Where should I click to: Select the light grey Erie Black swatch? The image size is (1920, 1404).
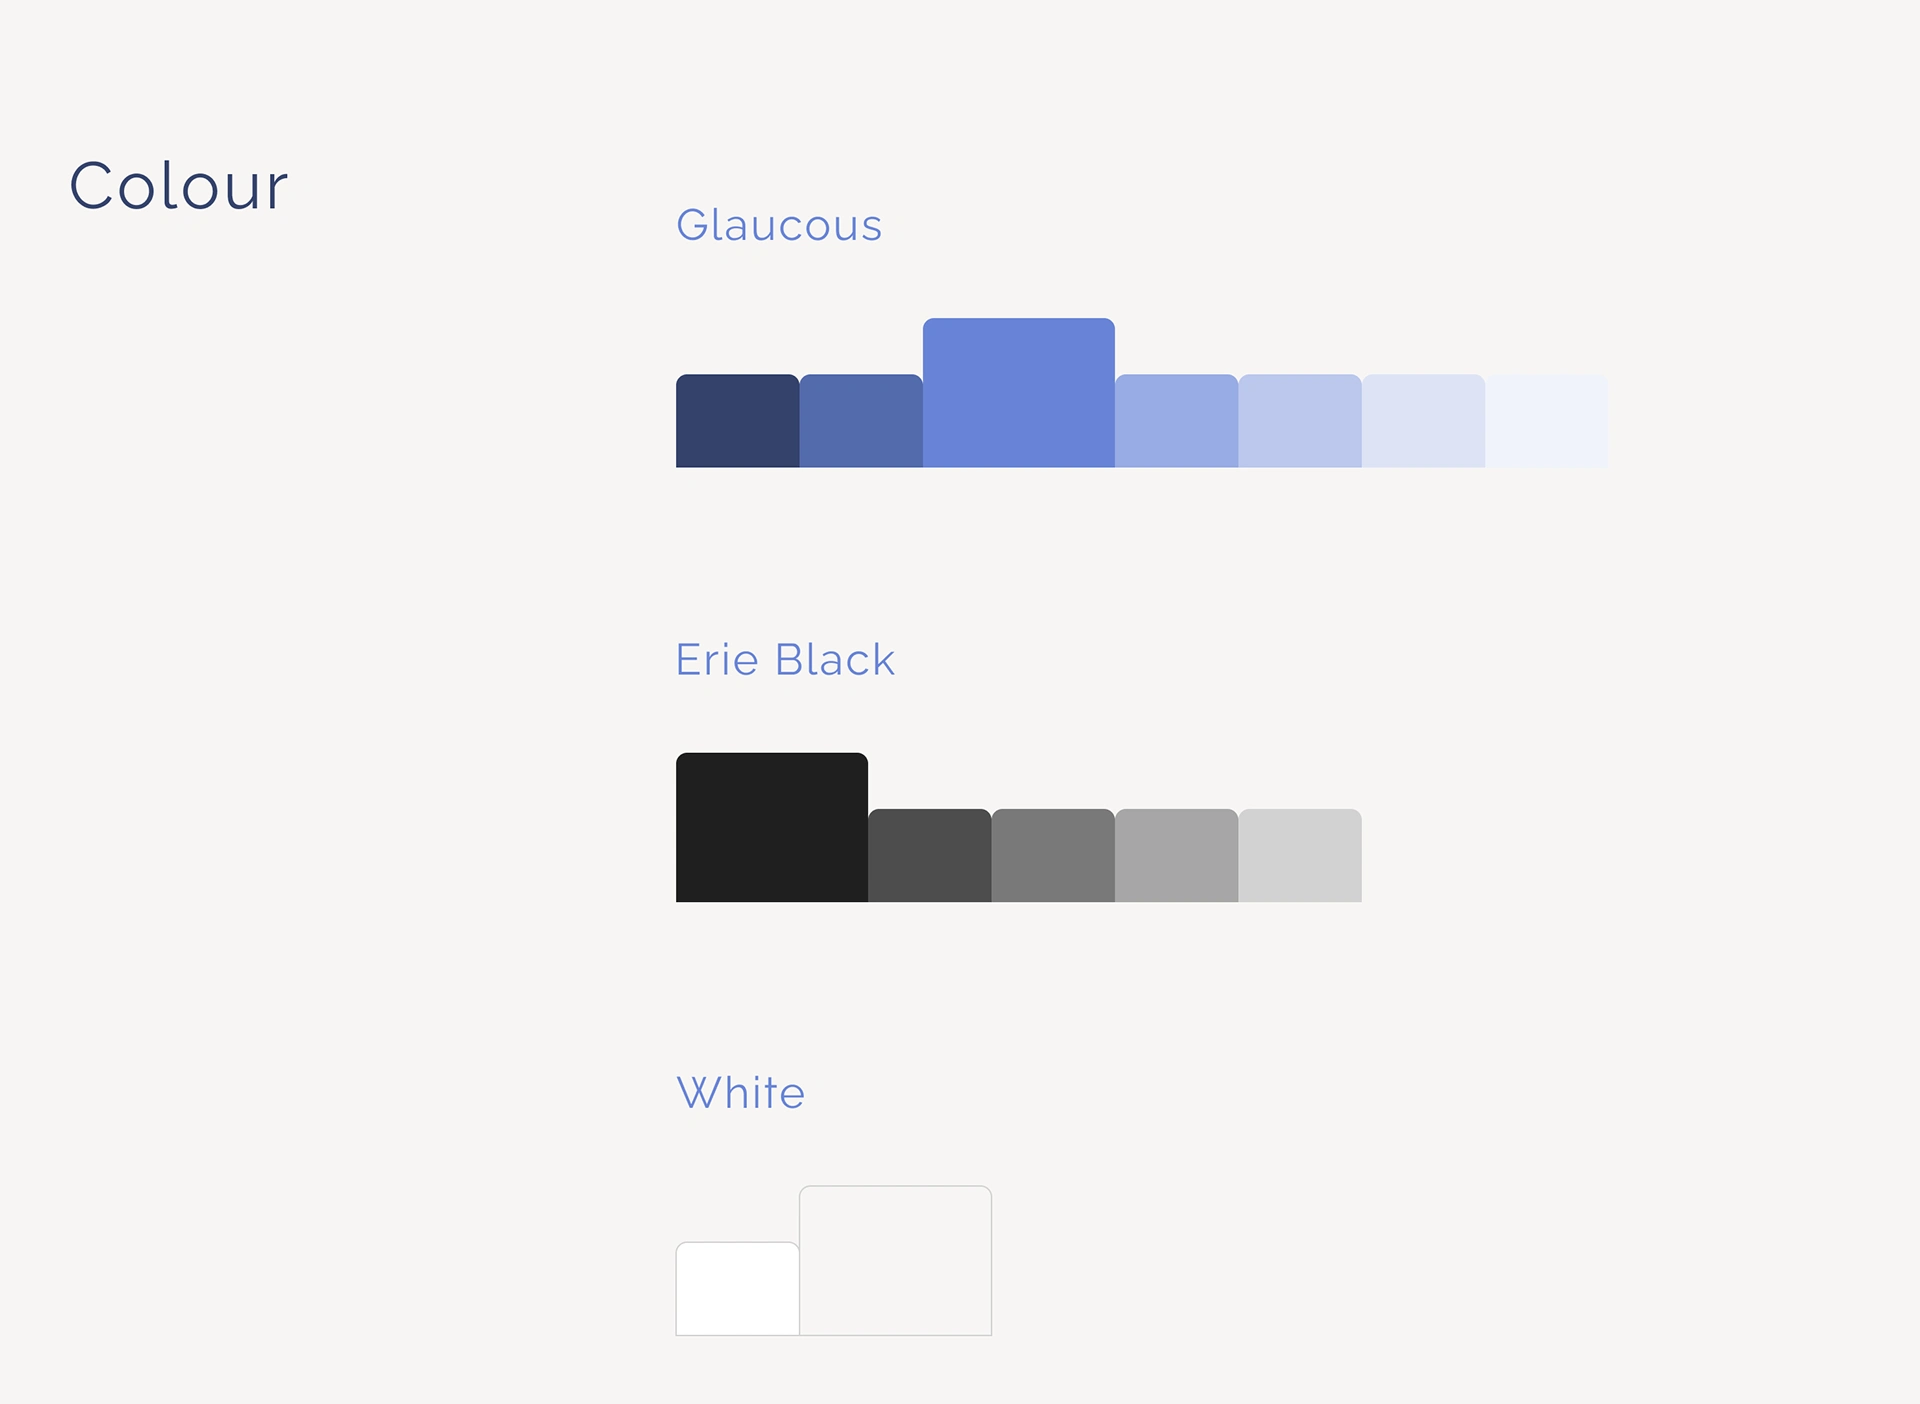pos(1177,856)
